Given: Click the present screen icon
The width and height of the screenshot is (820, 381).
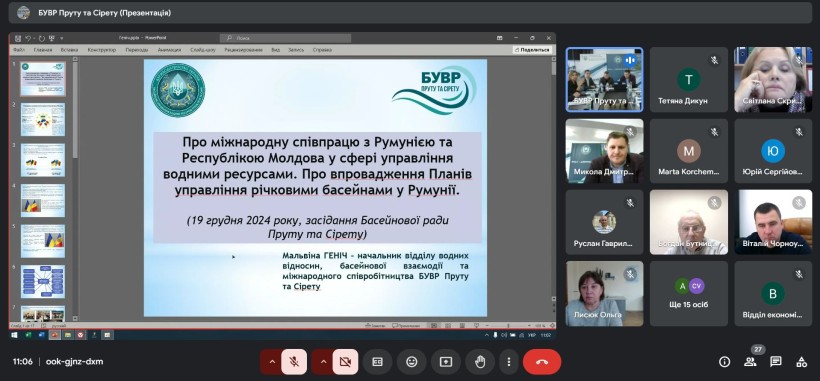Looking at the screenshot, I should click(x=446, y=362).
